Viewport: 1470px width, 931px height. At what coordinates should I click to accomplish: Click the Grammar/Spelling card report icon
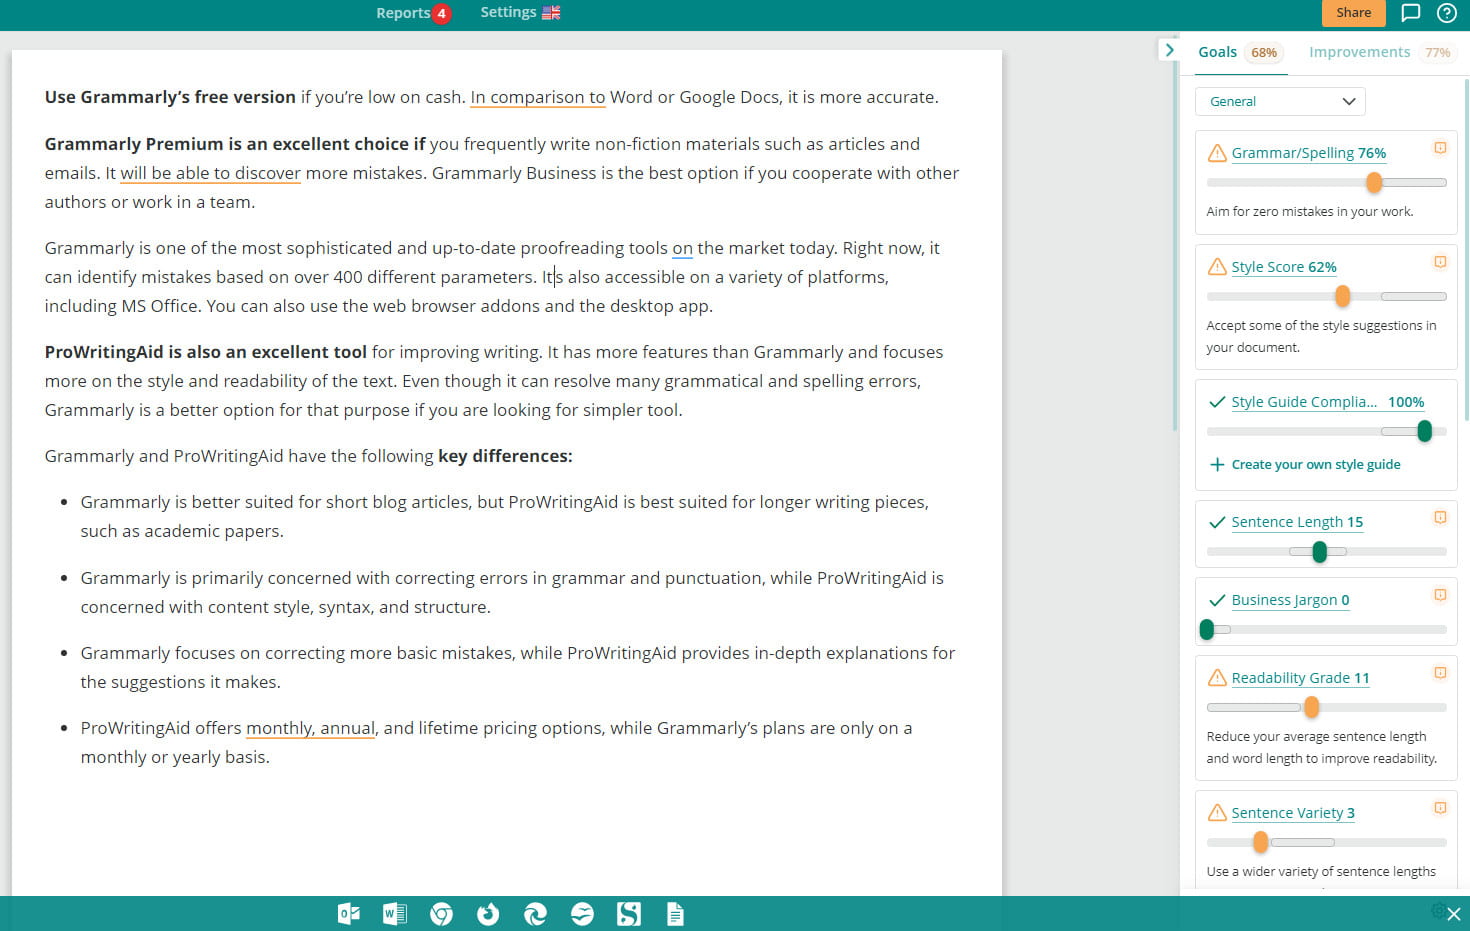pyautogui.click(x=1440, y=148)
